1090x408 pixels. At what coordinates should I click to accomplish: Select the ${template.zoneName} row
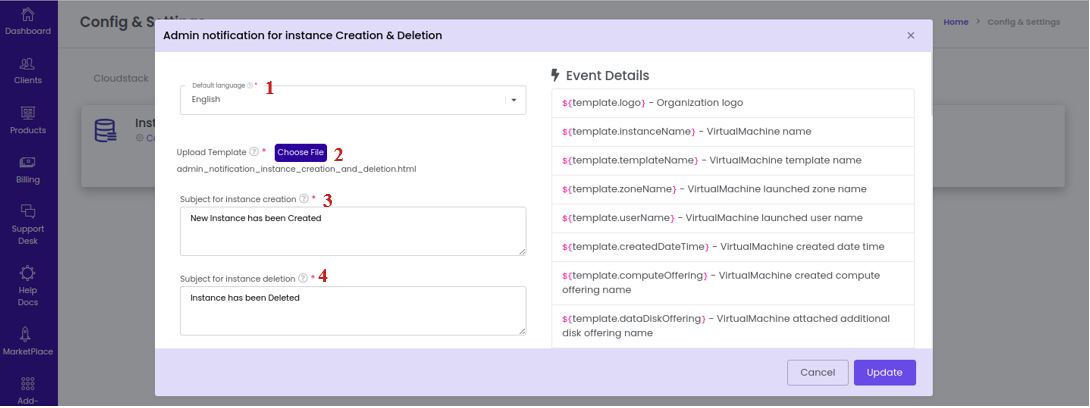pos(733,189)
